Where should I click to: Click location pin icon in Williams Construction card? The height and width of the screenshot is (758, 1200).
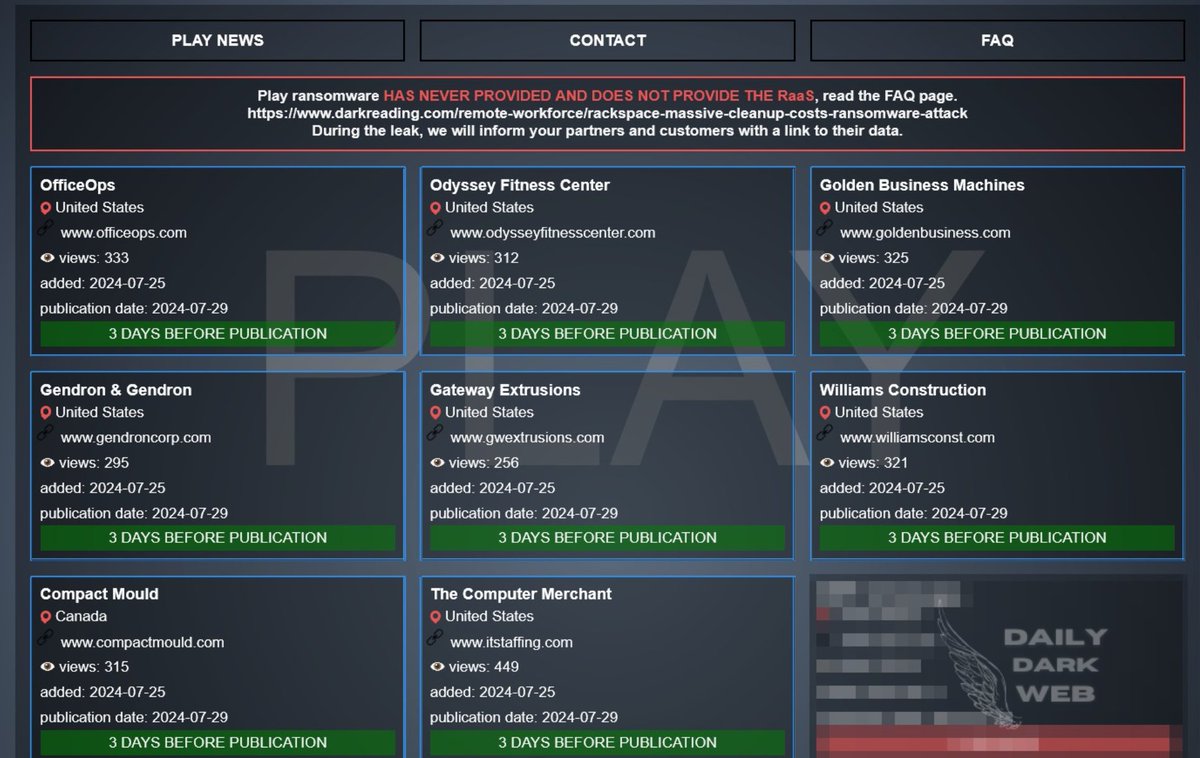[825, 413]
